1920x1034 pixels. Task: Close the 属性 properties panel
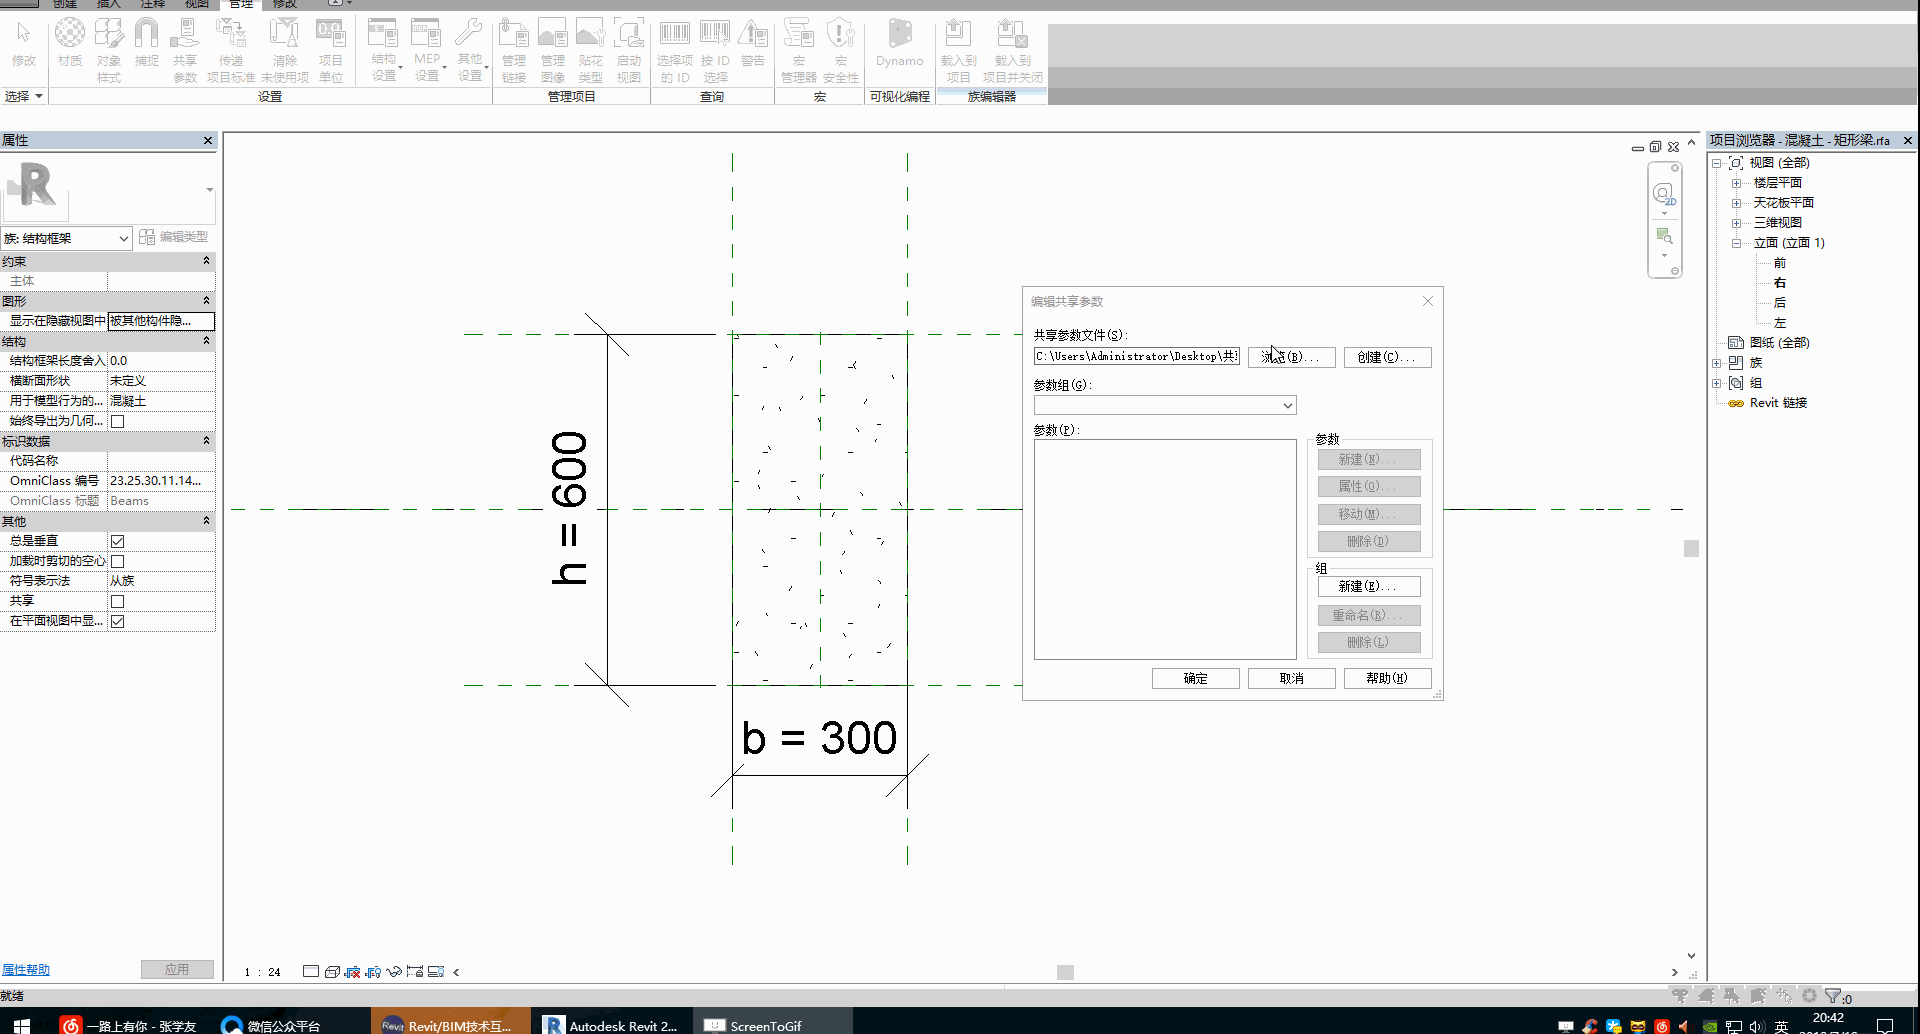coord(208,141)
